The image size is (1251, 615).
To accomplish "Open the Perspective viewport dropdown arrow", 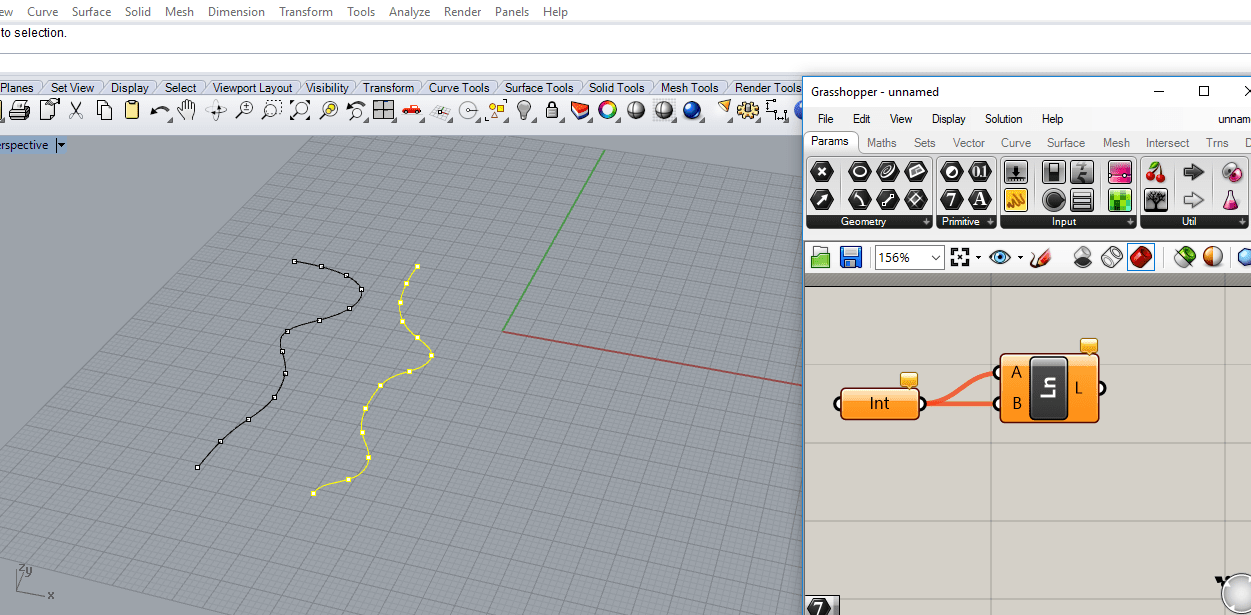I will point(60,145).
